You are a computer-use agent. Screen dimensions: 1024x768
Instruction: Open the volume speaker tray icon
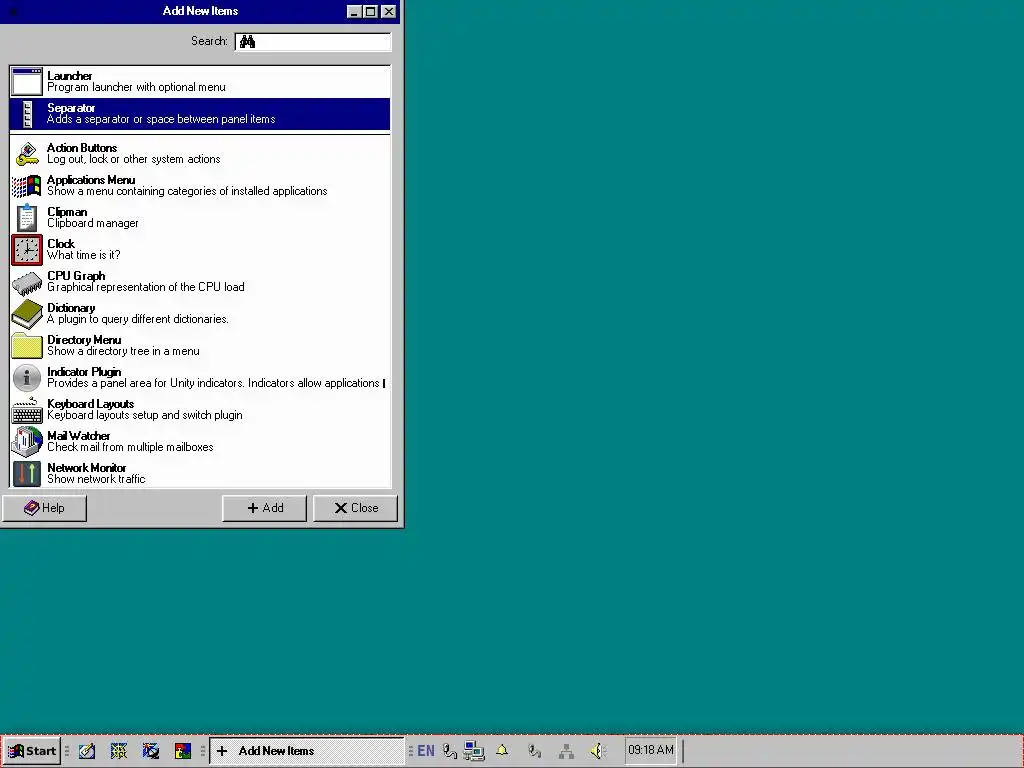tap(598, 751)
